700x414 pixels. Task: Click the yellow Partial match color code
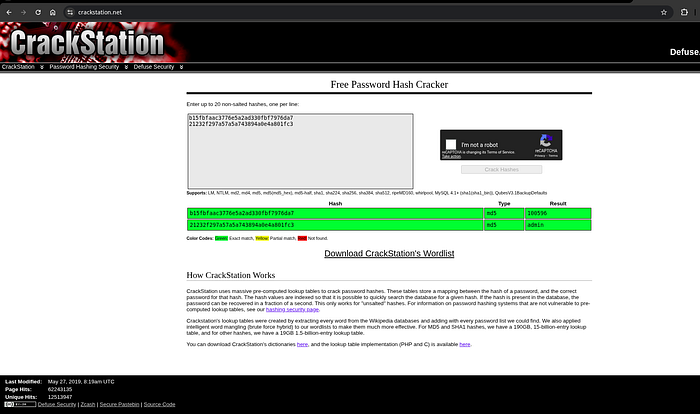pyautogui.click(x=262, y=238)
